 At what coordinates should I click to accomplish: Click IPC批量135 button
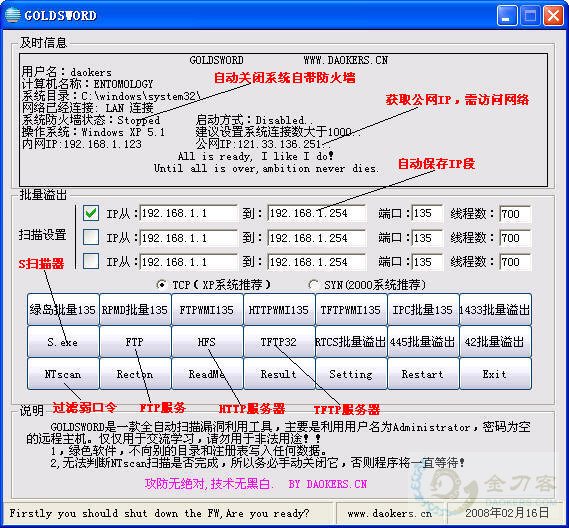pyautogui.click(x=423, y=310)
